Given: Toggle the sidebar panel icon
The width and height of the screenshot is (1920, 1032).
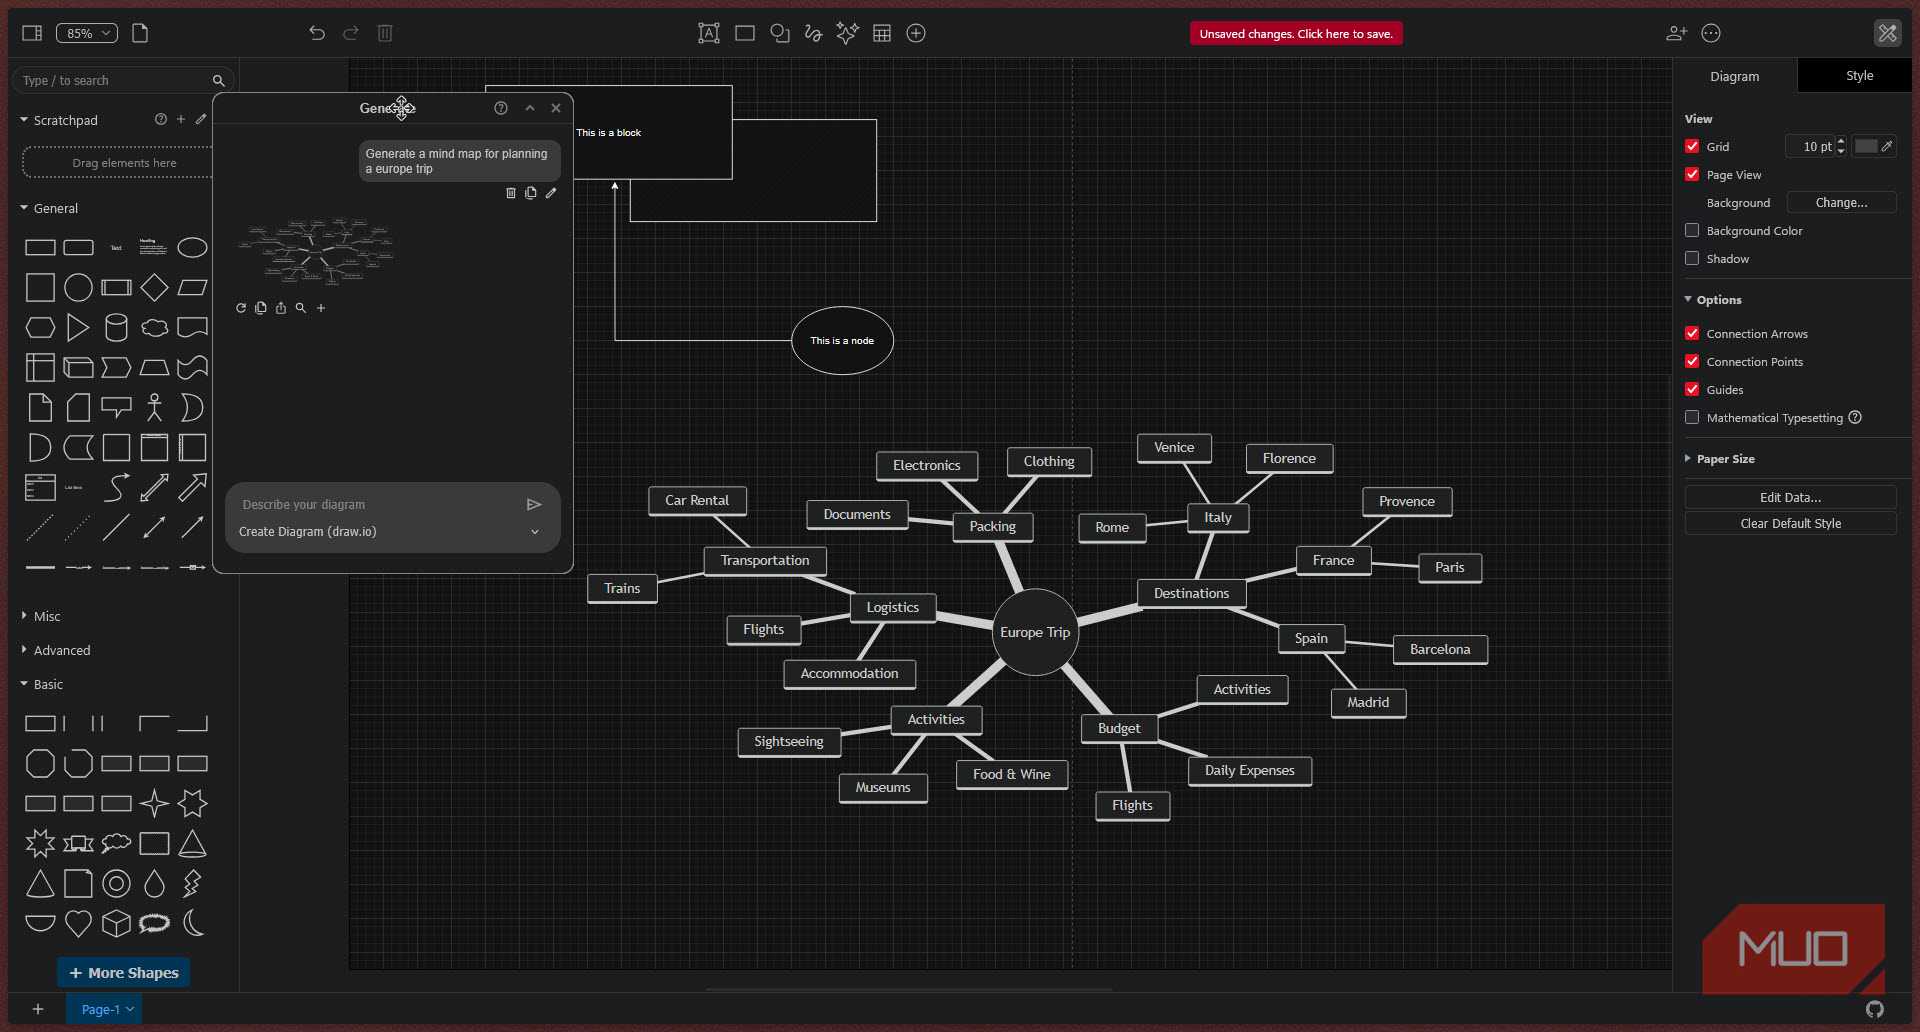Looking at the screenshot, I should click(32, 33).
